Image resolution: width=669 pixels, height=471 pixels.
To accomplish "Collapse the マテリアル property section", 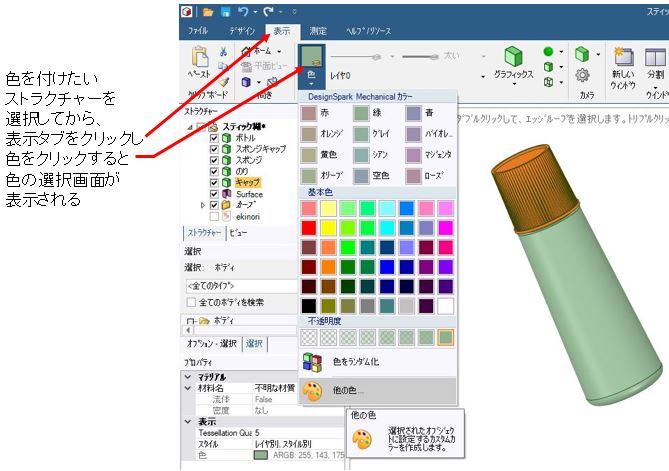I will tap(188, 377).
